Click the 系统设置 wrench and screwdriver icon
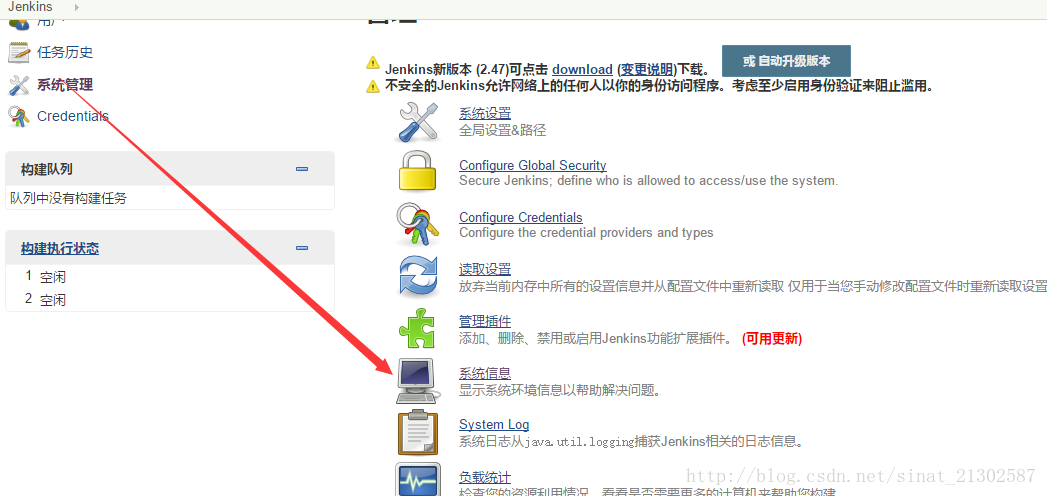 419,121
